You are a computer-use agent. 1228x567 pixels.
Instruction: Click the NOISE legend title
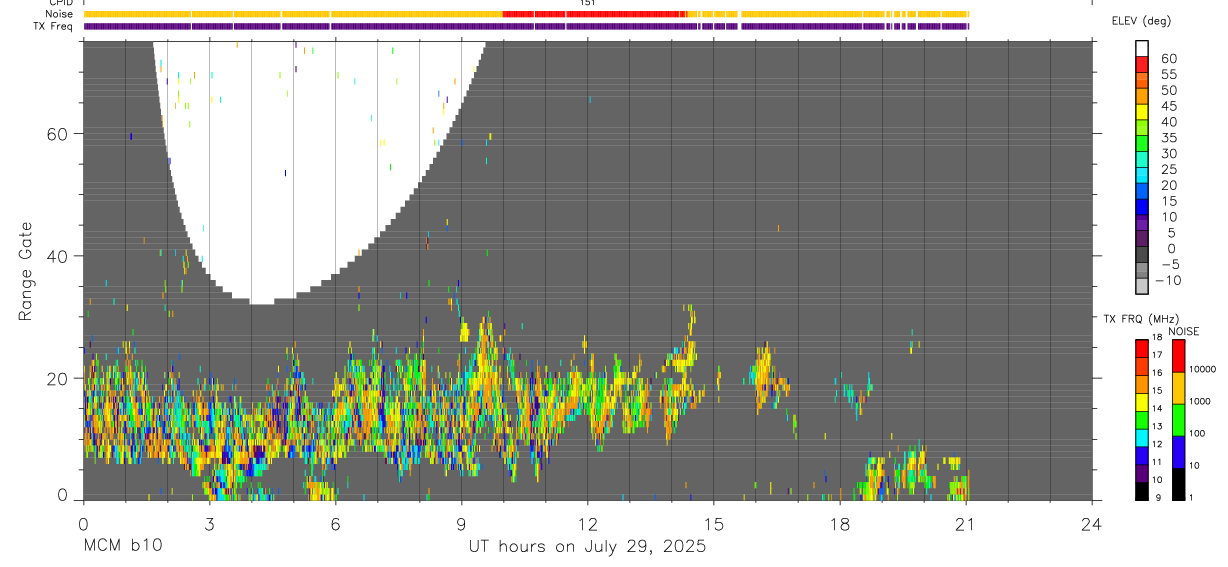click(x=1184, y=331)
